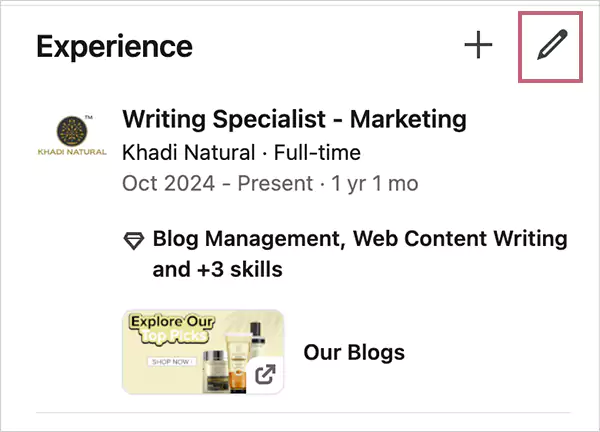Click the pencil icon to edit experience
The height and width of the screenshot is (432, 600).
click(x=552, y=46)
